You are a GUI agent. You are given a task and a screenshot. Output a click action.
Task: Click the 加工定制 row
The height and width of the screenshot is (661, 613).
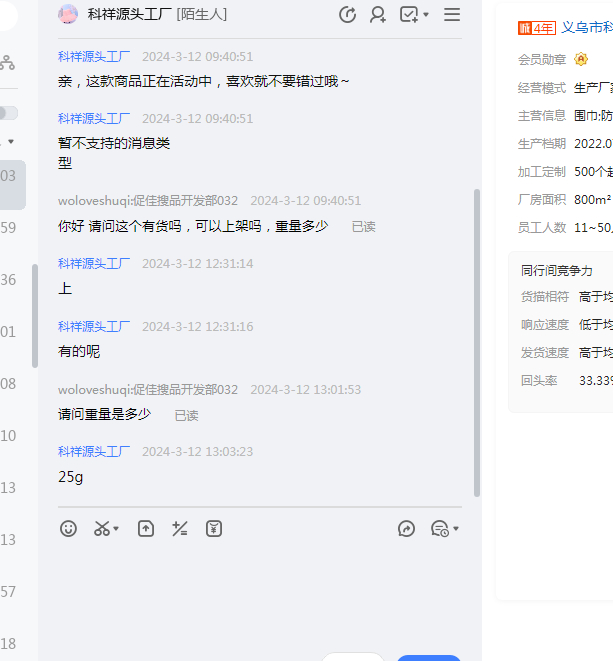point(565,172)
